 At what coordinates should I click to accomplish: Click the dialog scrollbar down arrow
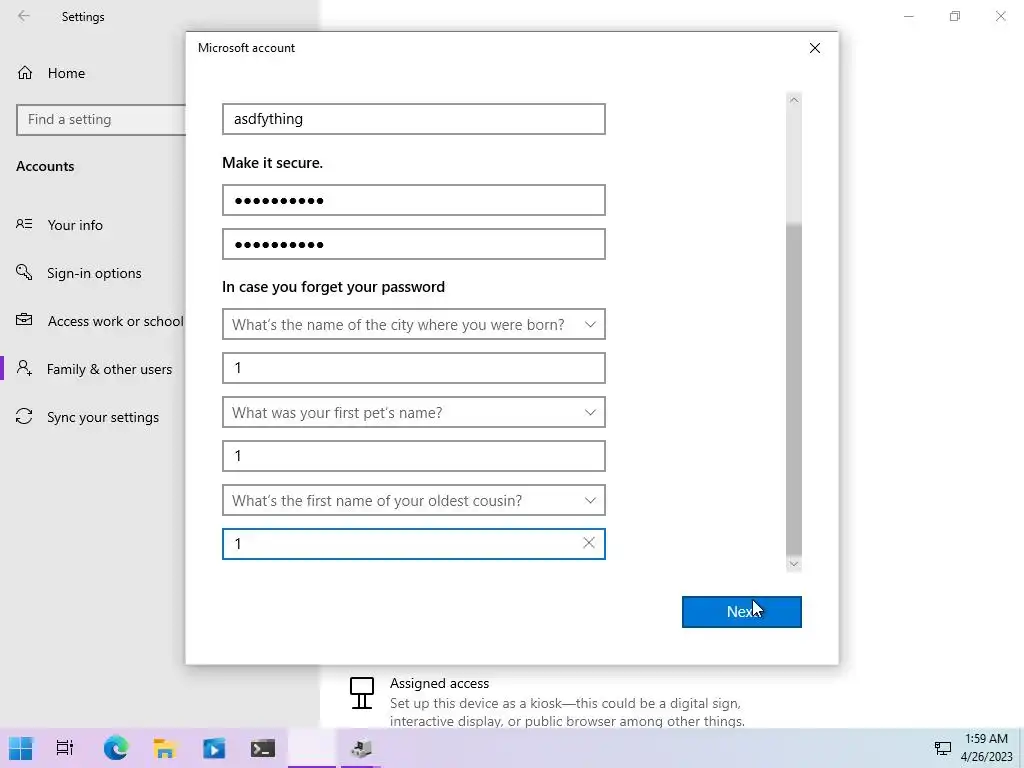point(793,564)
